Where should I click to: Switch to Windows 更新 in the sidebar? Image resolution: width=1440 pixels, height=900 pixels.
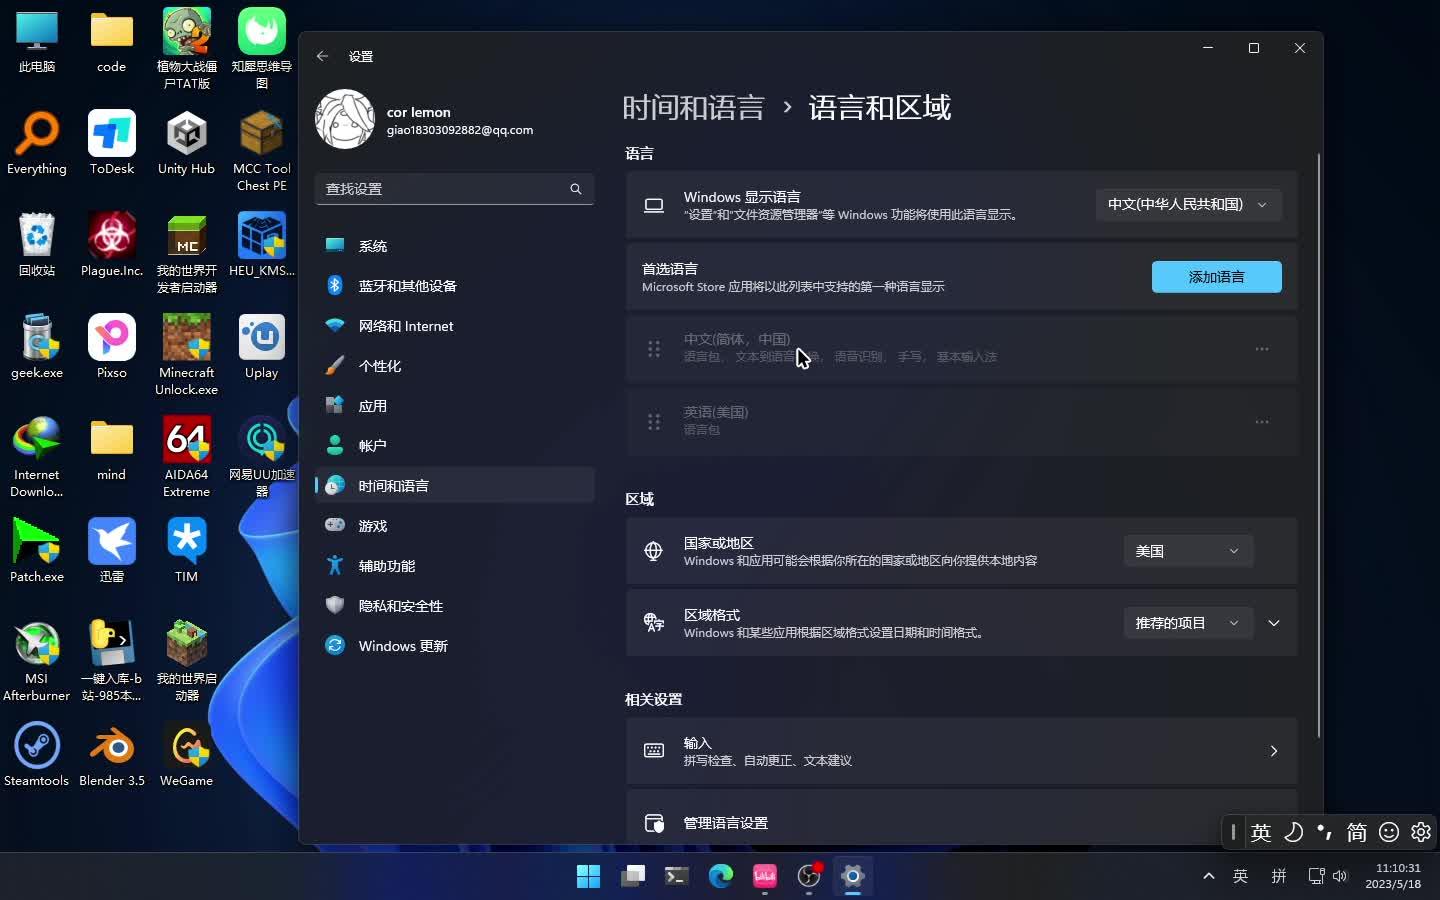click(403, 645)
